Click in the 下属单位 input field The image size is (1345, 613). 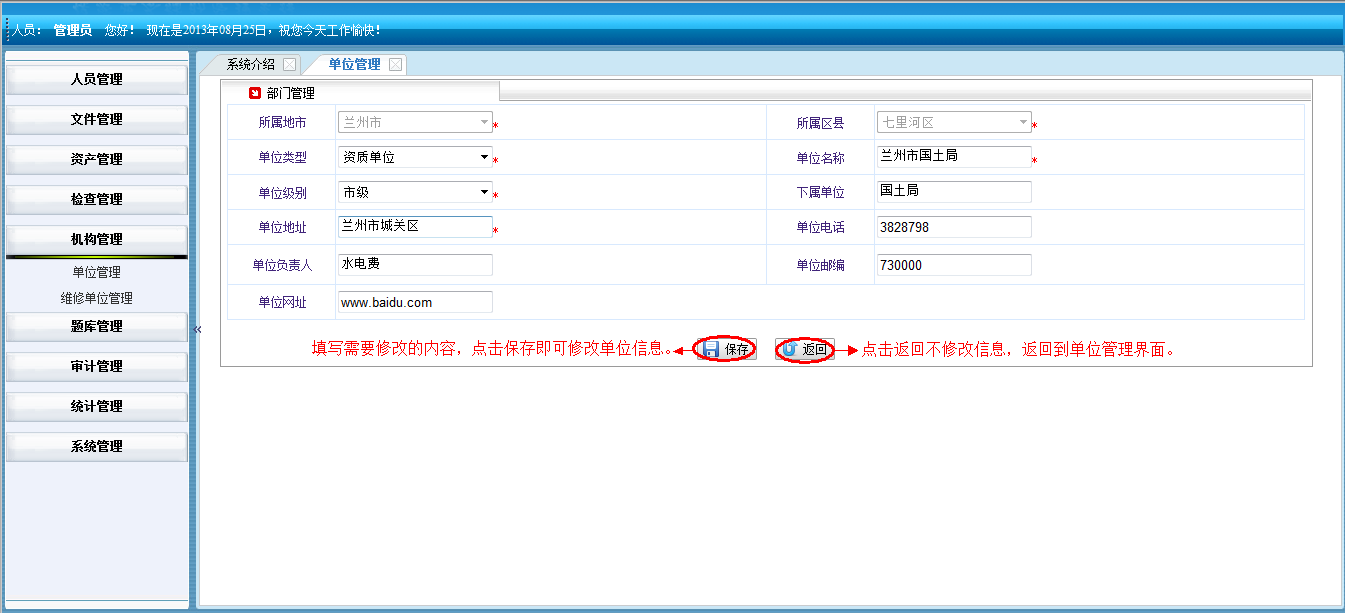coord(954,192)
